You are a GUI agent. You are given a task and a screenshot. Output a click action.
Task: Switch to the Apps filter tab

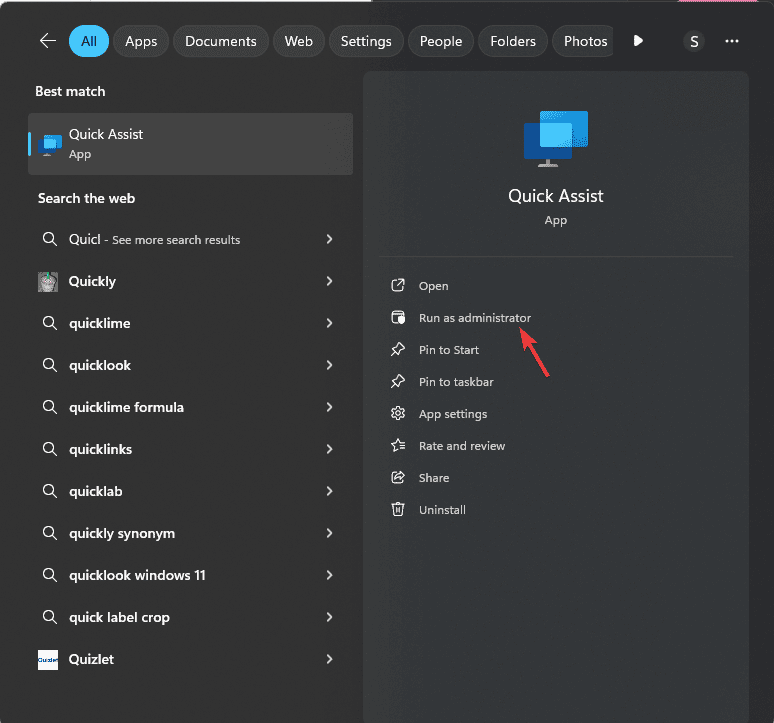pyautogui.click(x=141, y=41)
